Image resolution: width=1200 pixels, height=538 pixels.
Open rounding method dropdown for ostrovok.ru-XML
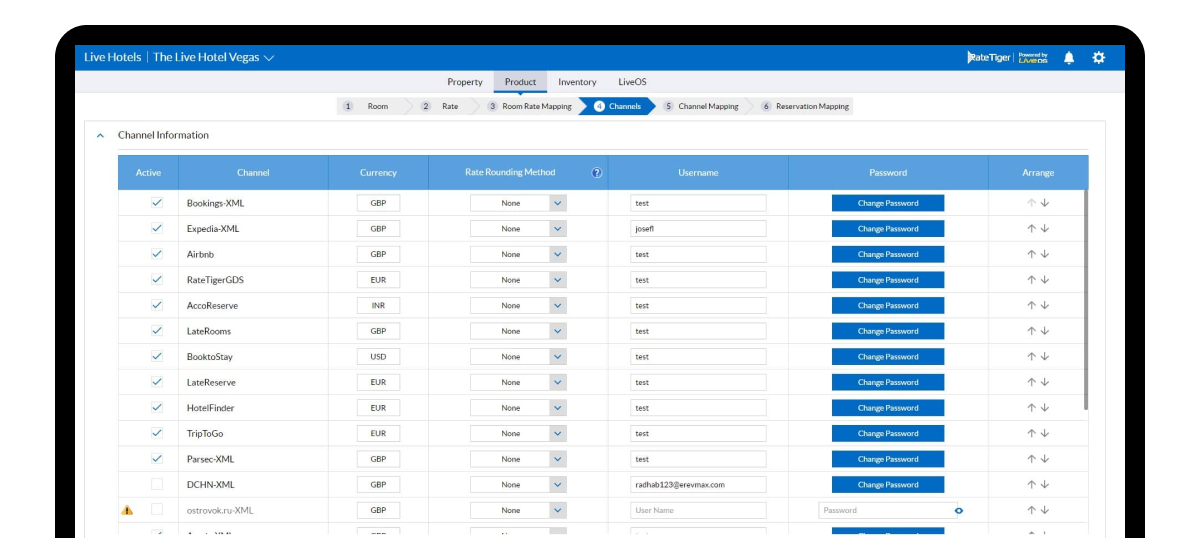pos(558,510)
